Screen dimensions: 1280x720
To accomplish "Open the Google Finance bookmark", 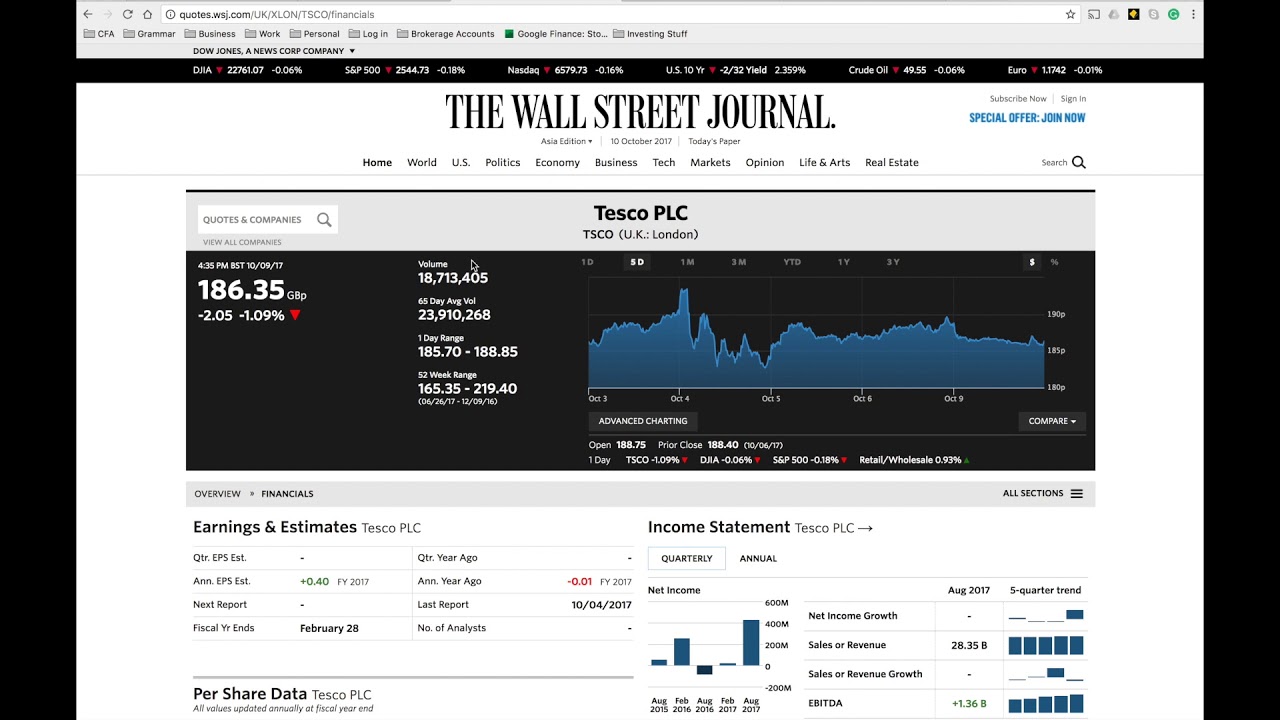I will click(556, 34).
